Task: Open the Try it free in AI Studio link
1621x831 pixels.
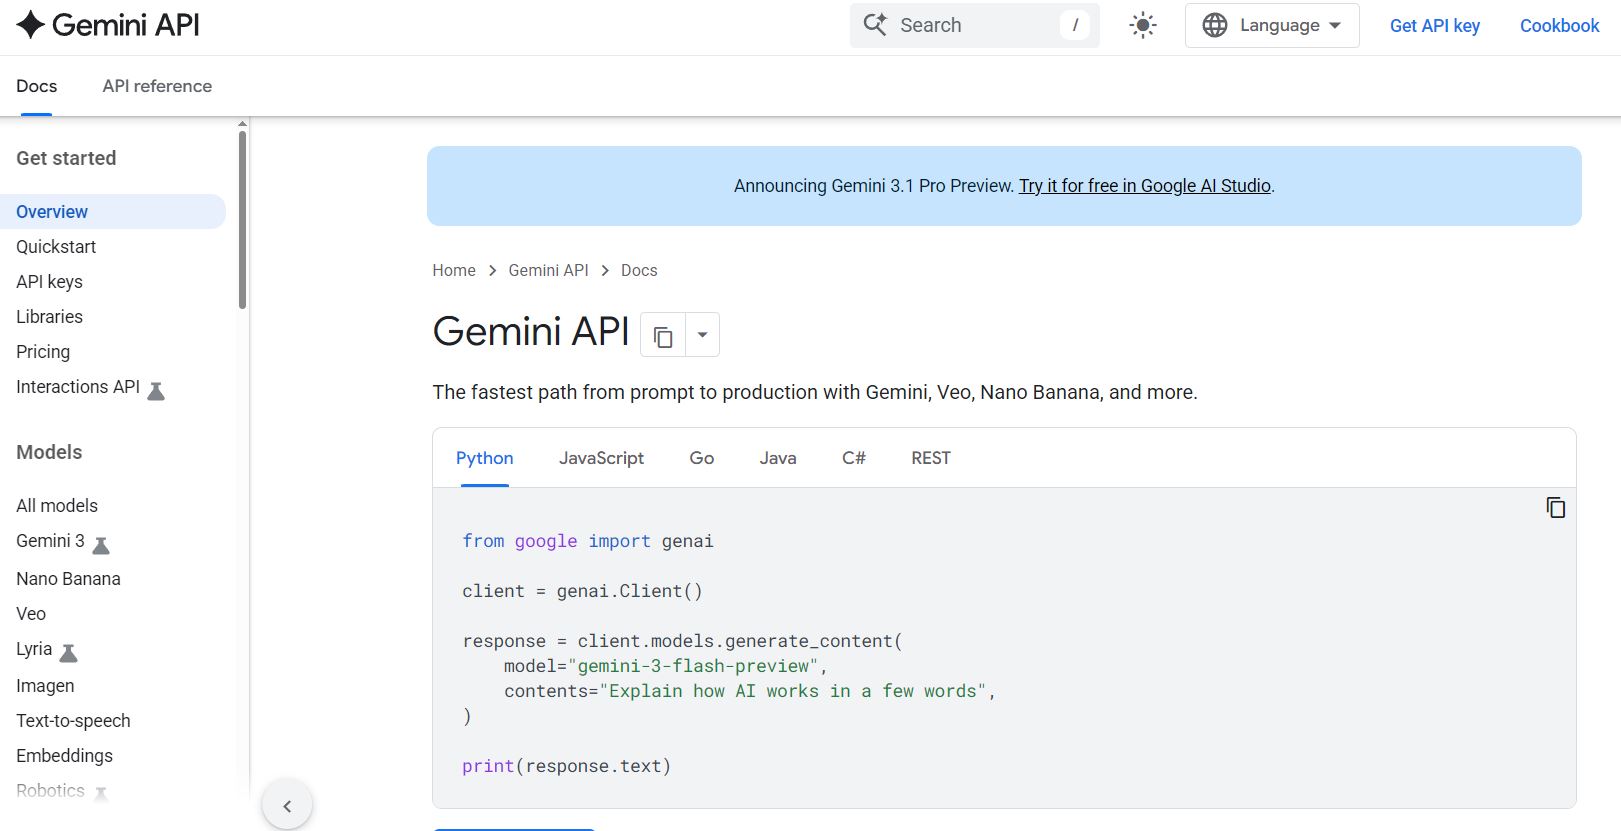Action: click(x=1144, y=186)
